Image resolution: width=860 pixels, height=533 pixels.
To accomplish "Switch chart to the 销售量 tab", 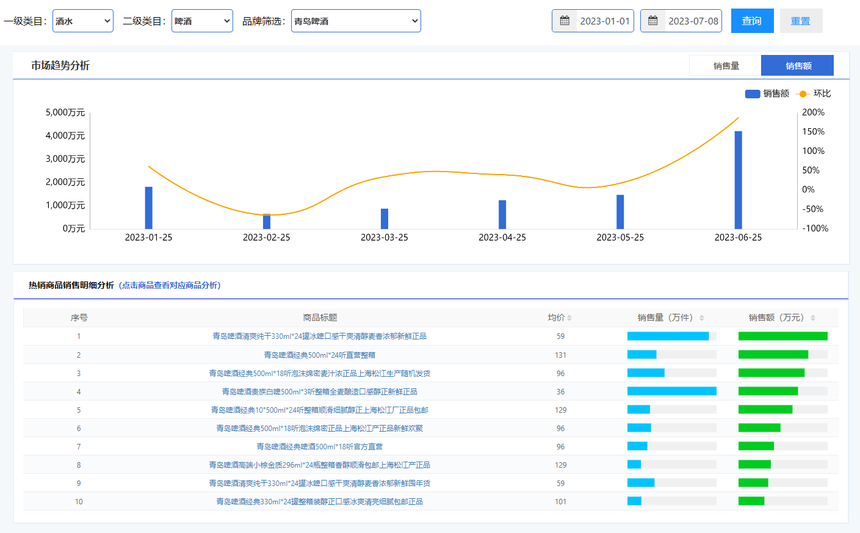I will [726, 66].
